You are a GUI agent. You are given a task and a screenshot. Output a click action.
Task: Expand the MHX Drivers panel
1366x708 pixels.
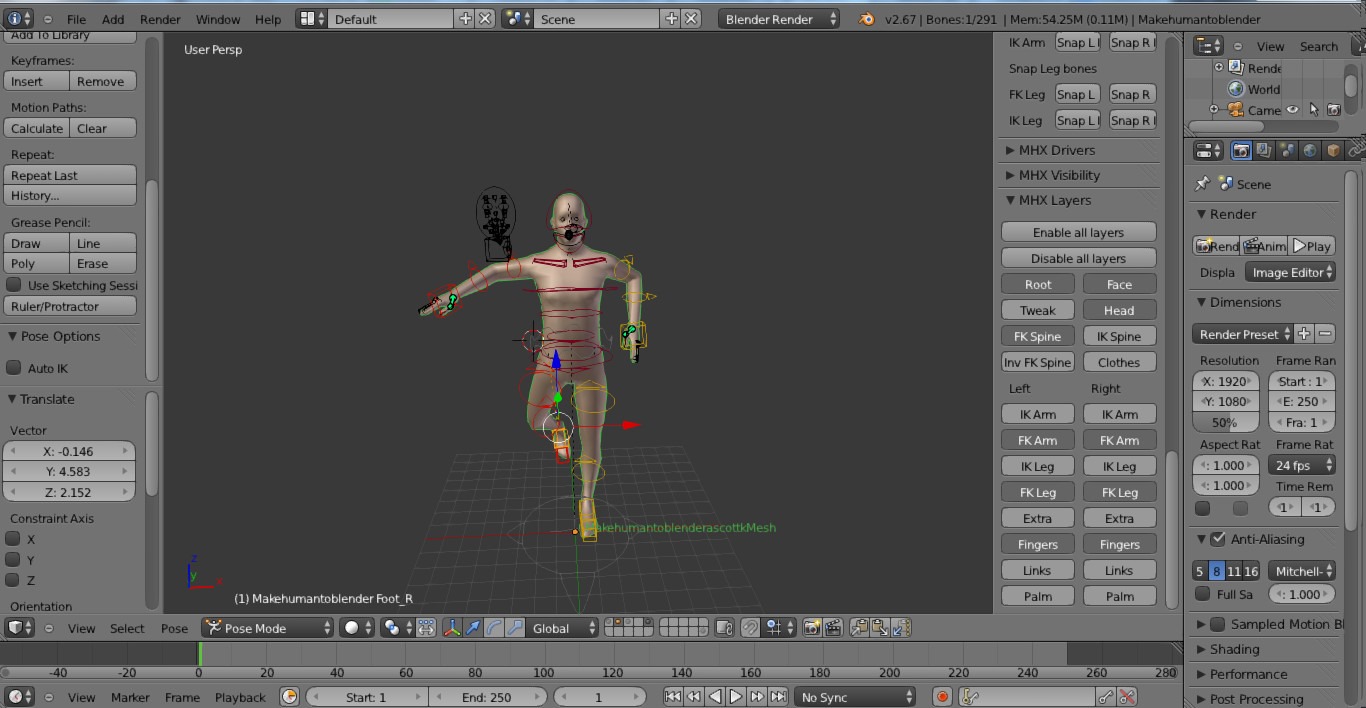(1056, 150)
